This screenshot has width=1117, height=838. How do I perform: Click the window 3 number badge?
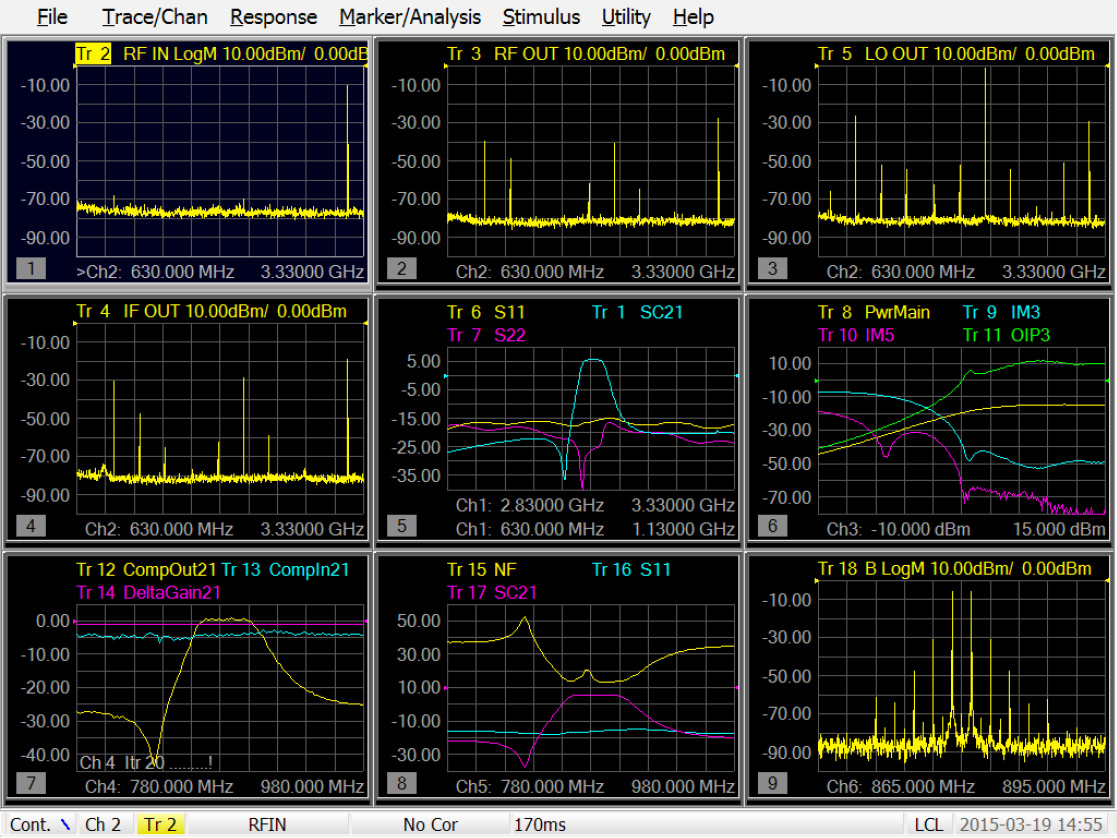click(x=772, y=268)
